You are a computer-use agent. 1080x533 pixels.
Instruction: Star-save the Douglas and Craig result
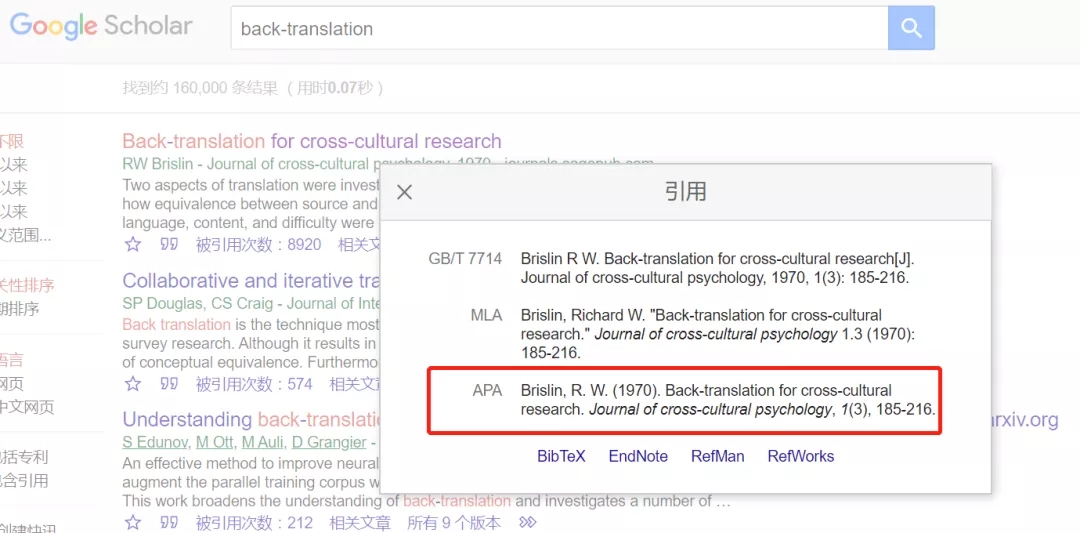click(132, 384)
